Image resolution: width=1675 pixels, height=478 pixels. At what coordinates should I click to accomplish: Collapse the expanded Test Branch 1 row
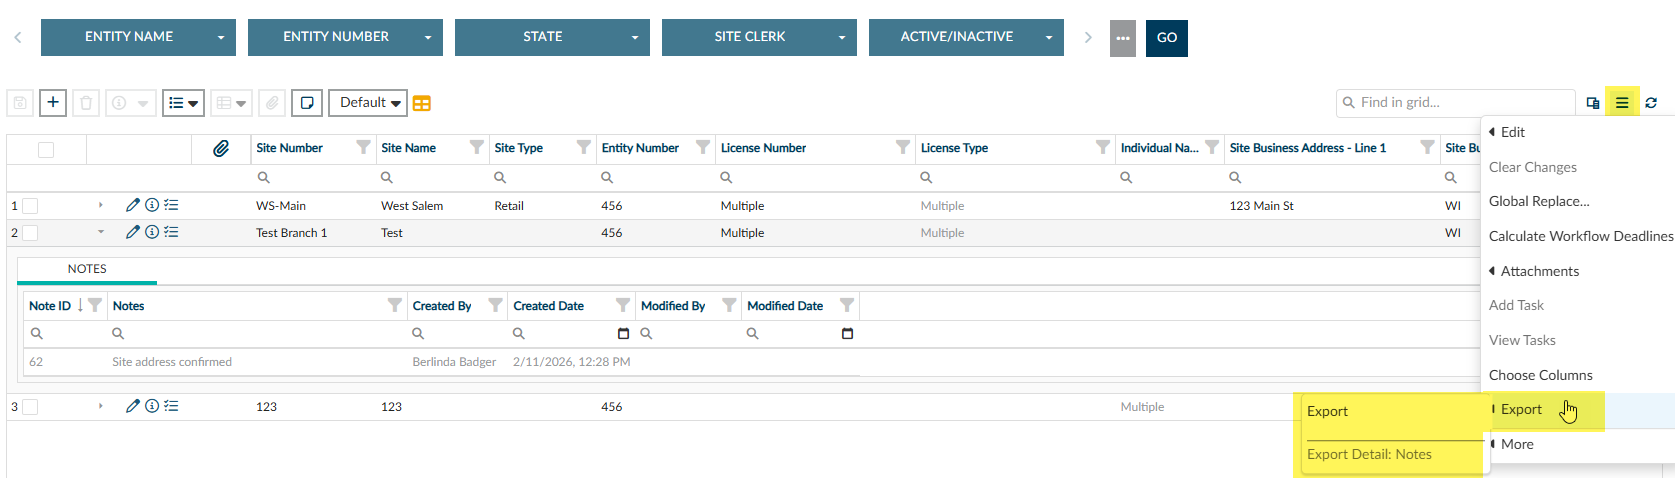pos(100,232)
